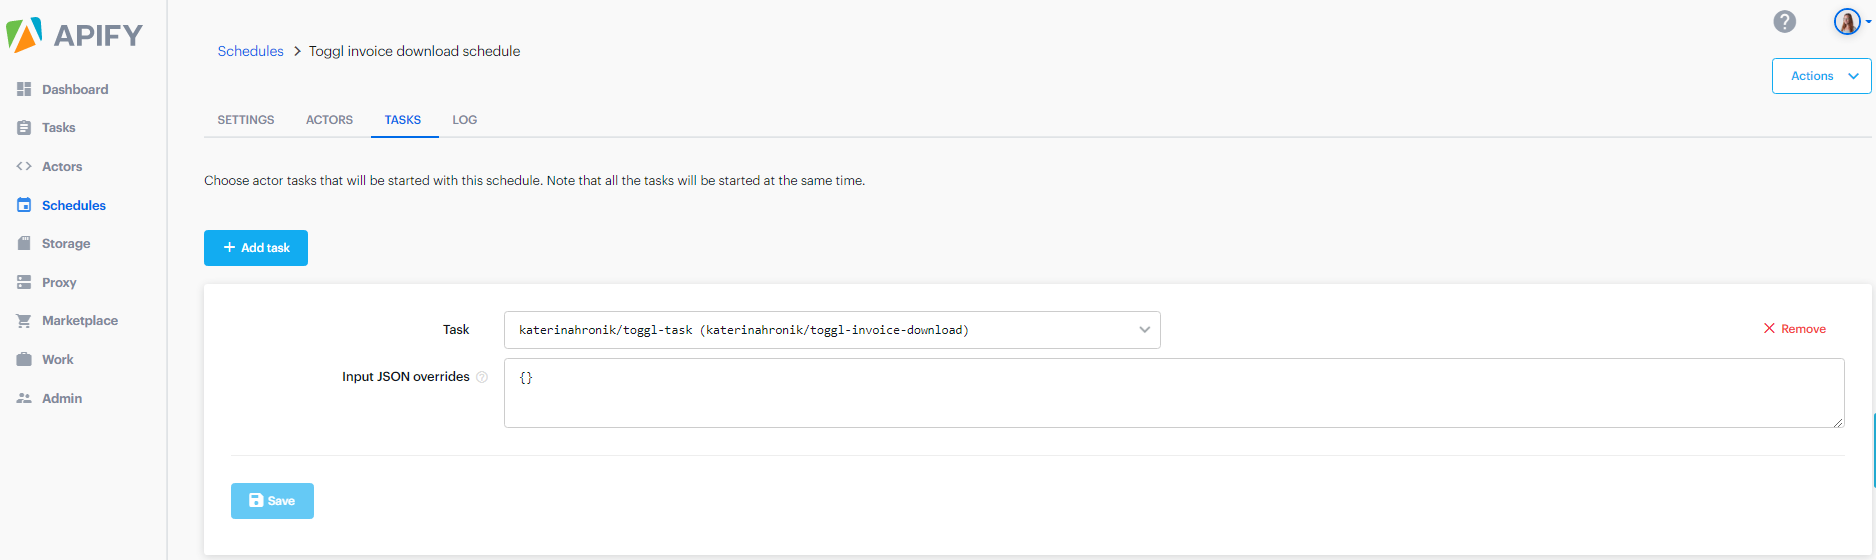Image resolution: width=1876 pixels, height=560 pixels.
Task: Switch to the Settings tab
Action: coord(246,120)
